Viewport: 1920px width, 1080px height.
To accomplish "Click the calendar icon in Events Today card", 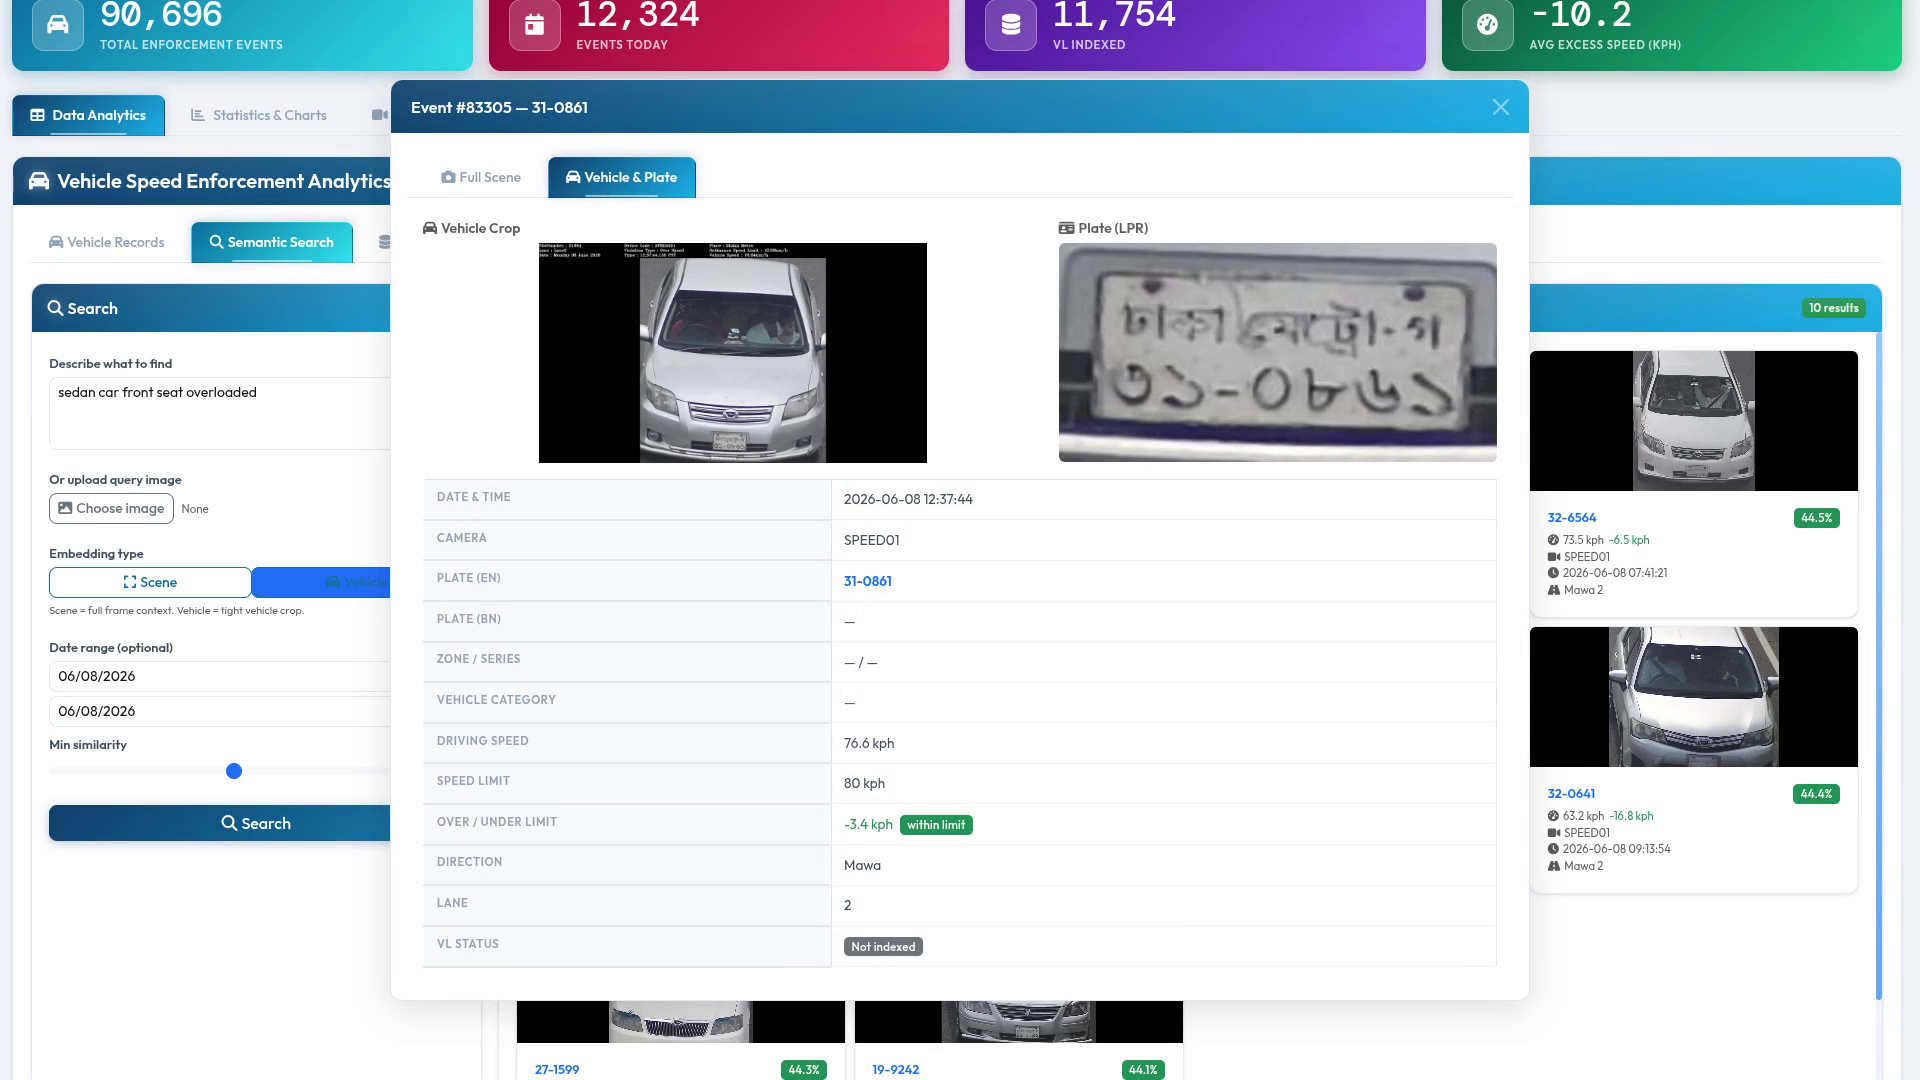I will [535, 25].
